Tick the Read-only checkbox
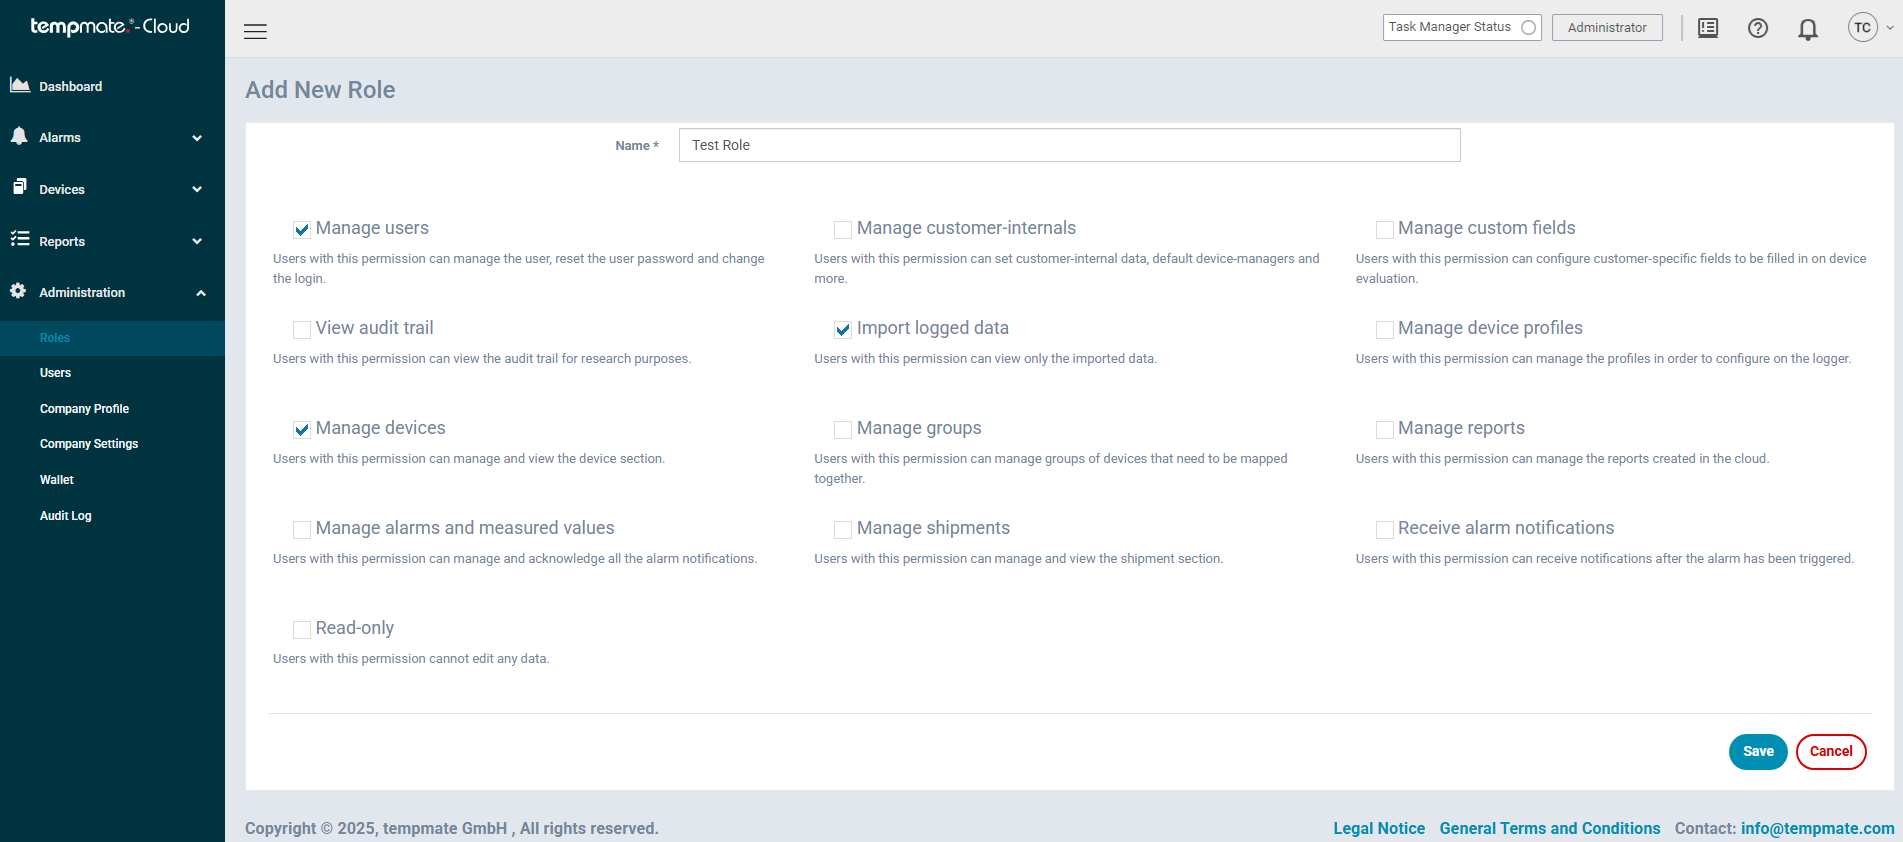This screenshot has width=1903, height=842. [302, 629]
